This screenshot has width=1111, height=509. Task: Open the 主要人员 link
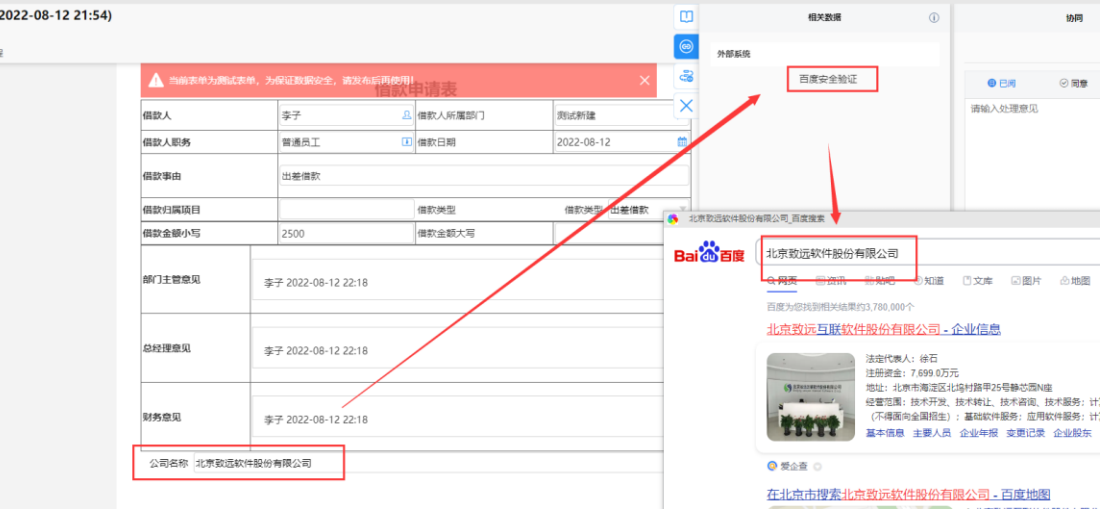[932, 433]
